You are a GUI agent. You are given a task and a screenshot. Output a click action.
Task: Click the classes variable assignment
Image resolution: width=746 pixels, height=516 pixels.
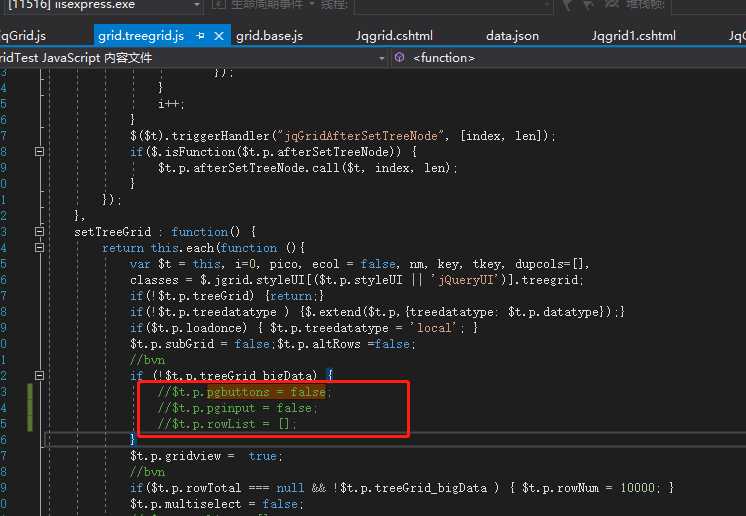tap(356, 280)
